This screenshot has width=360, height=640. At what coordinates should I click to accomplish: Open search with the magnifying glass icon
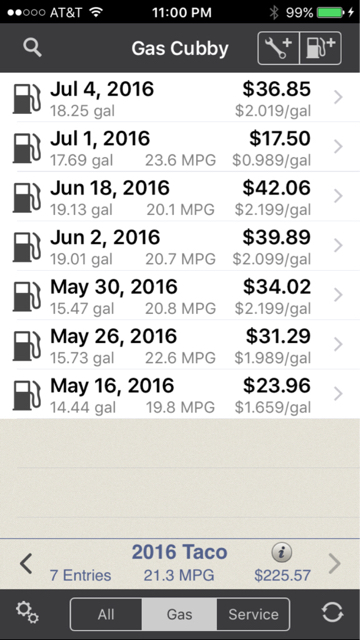[x=32, y=48]
